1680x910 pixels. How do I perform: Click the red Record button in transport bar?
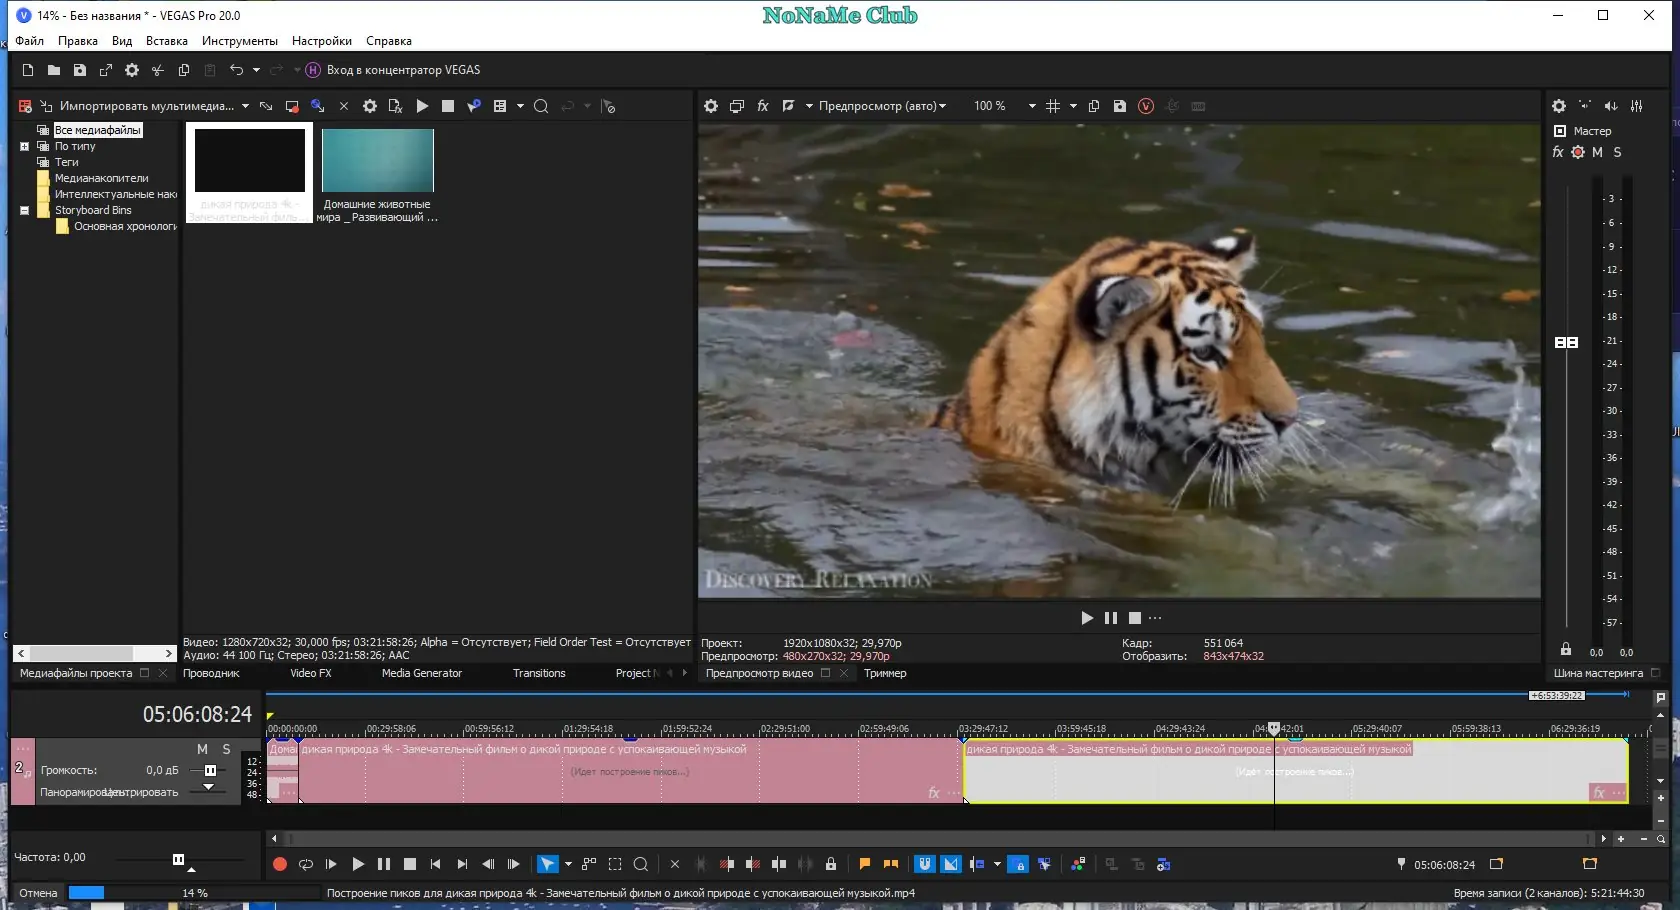point(280,865)
